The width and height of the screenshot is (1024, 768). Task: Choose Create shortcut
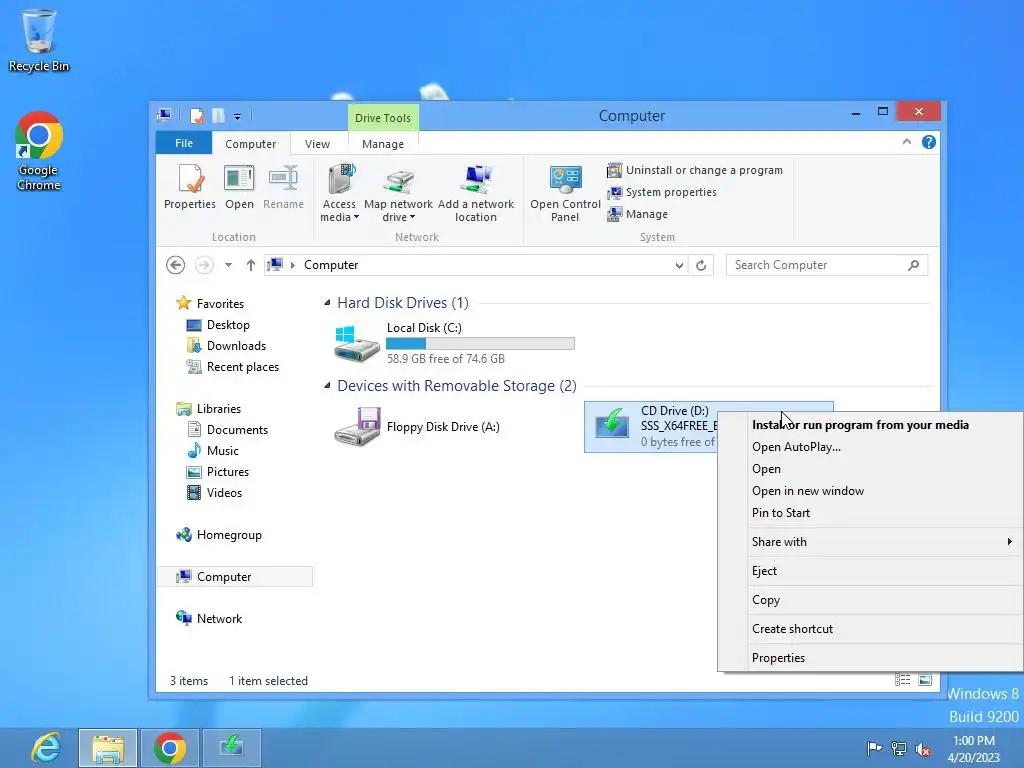click(x=792, y=629)
